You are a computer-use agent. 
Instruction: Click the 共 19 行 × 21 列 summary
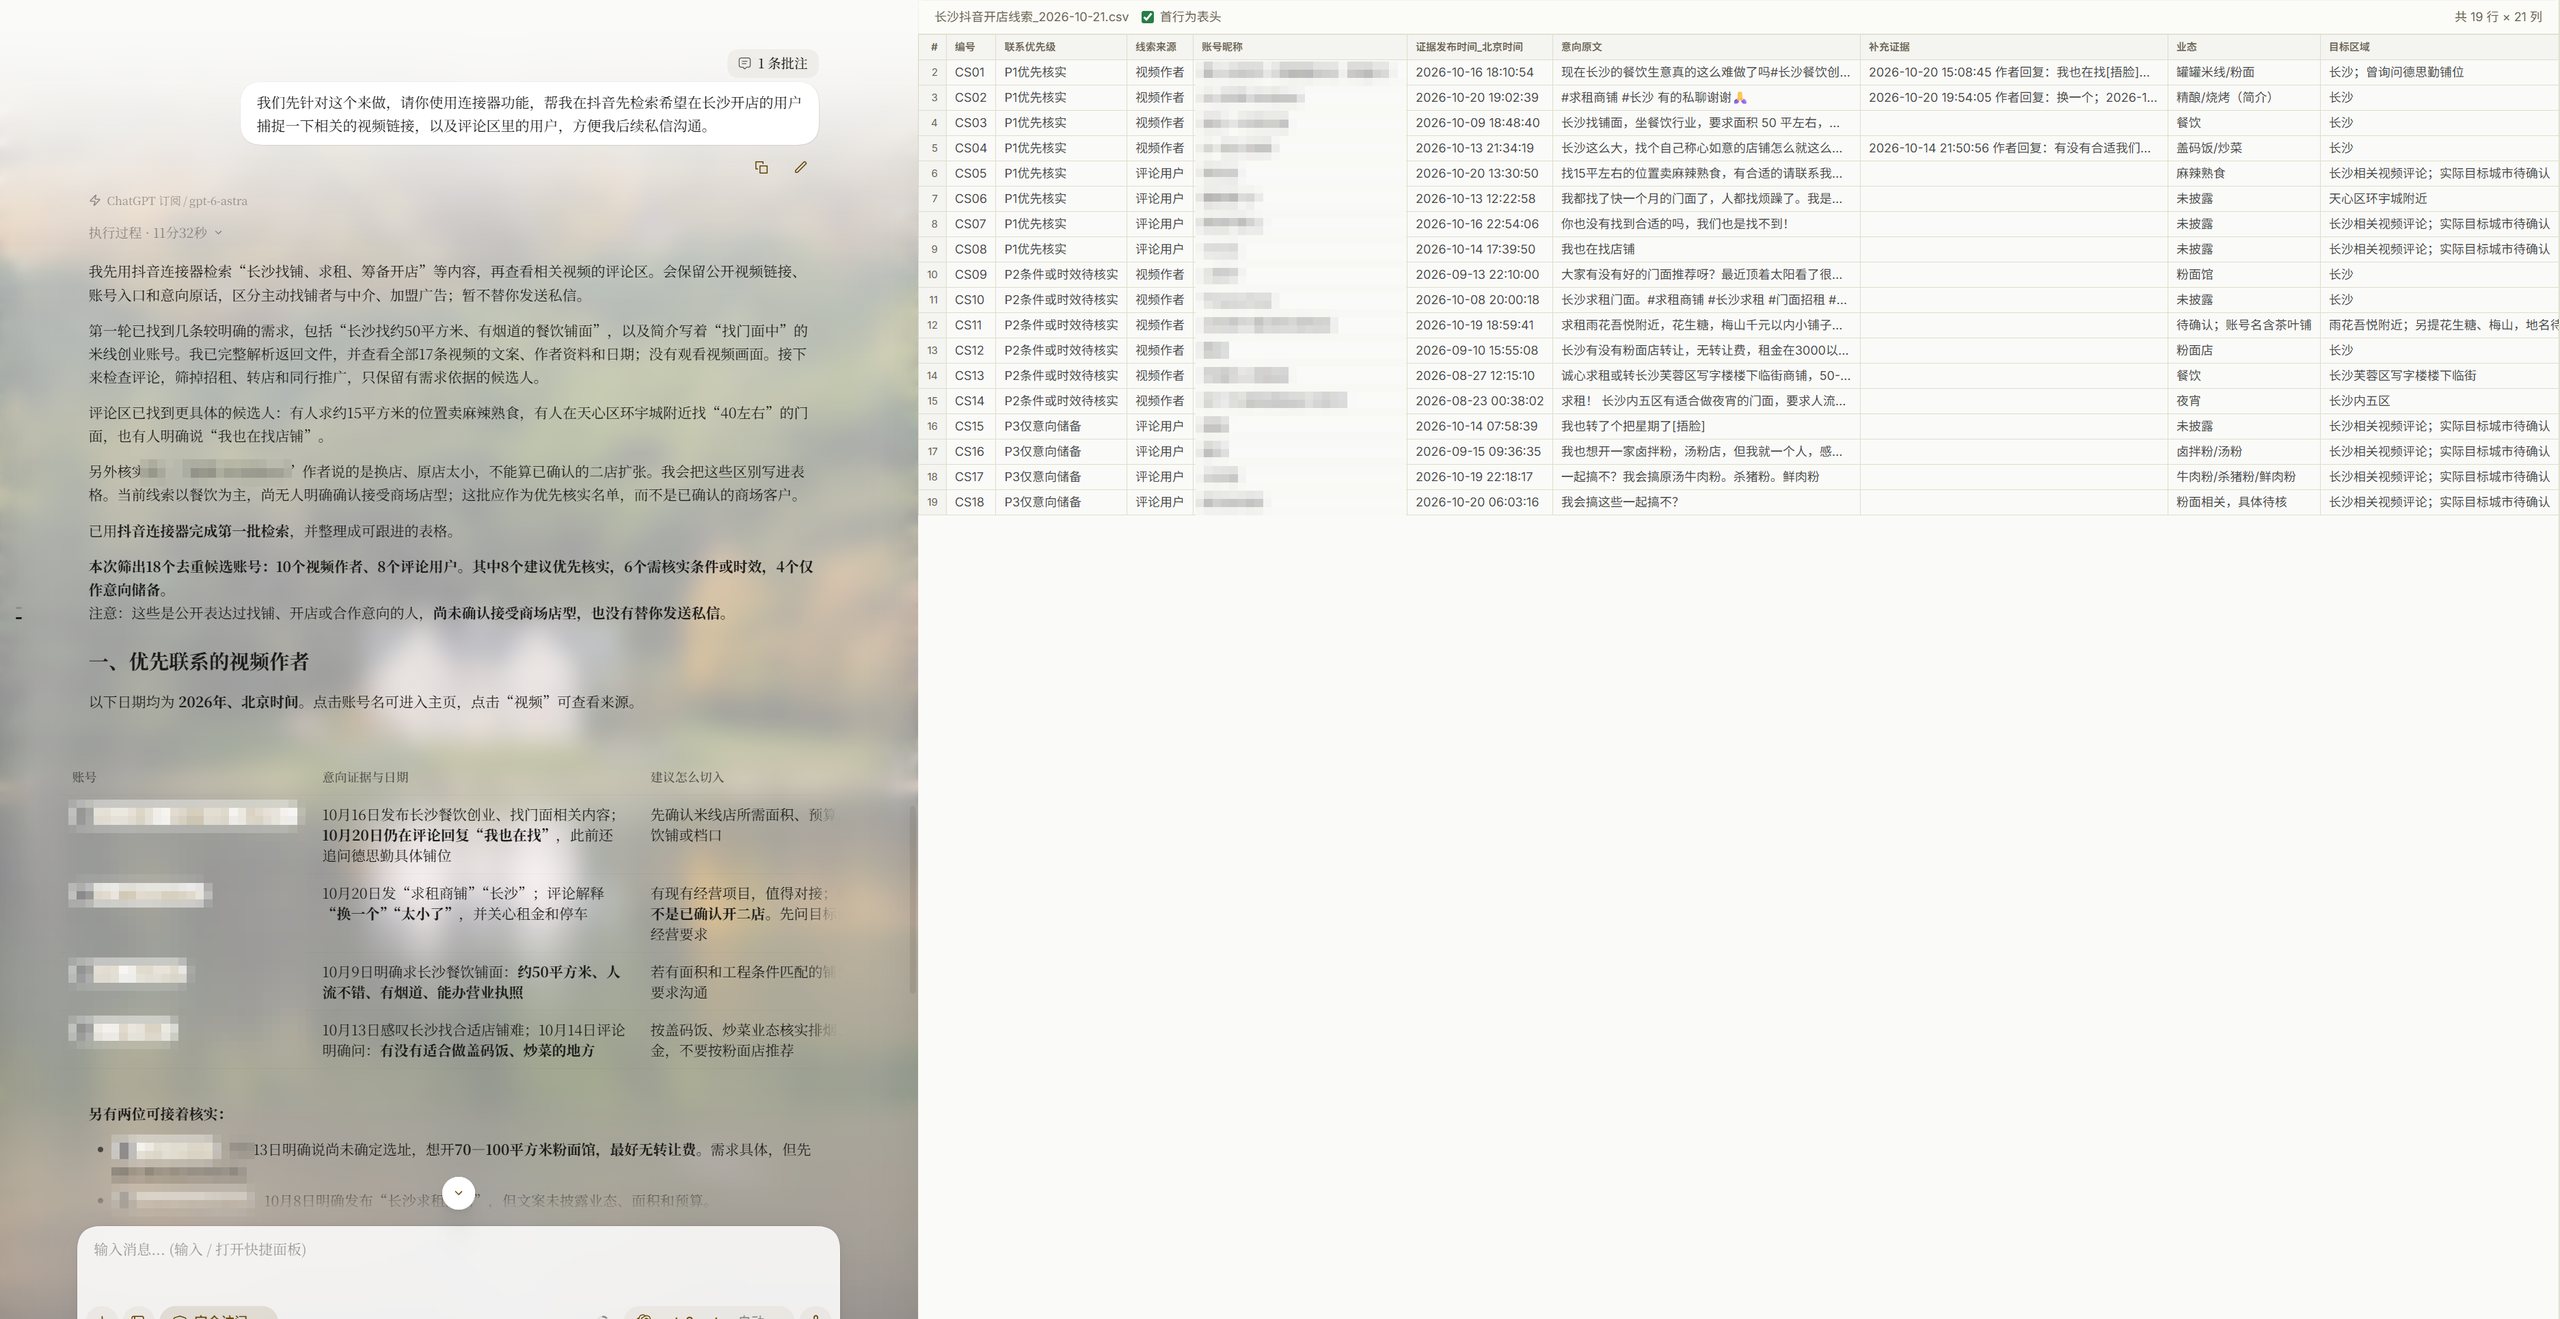click(2497, 17)
